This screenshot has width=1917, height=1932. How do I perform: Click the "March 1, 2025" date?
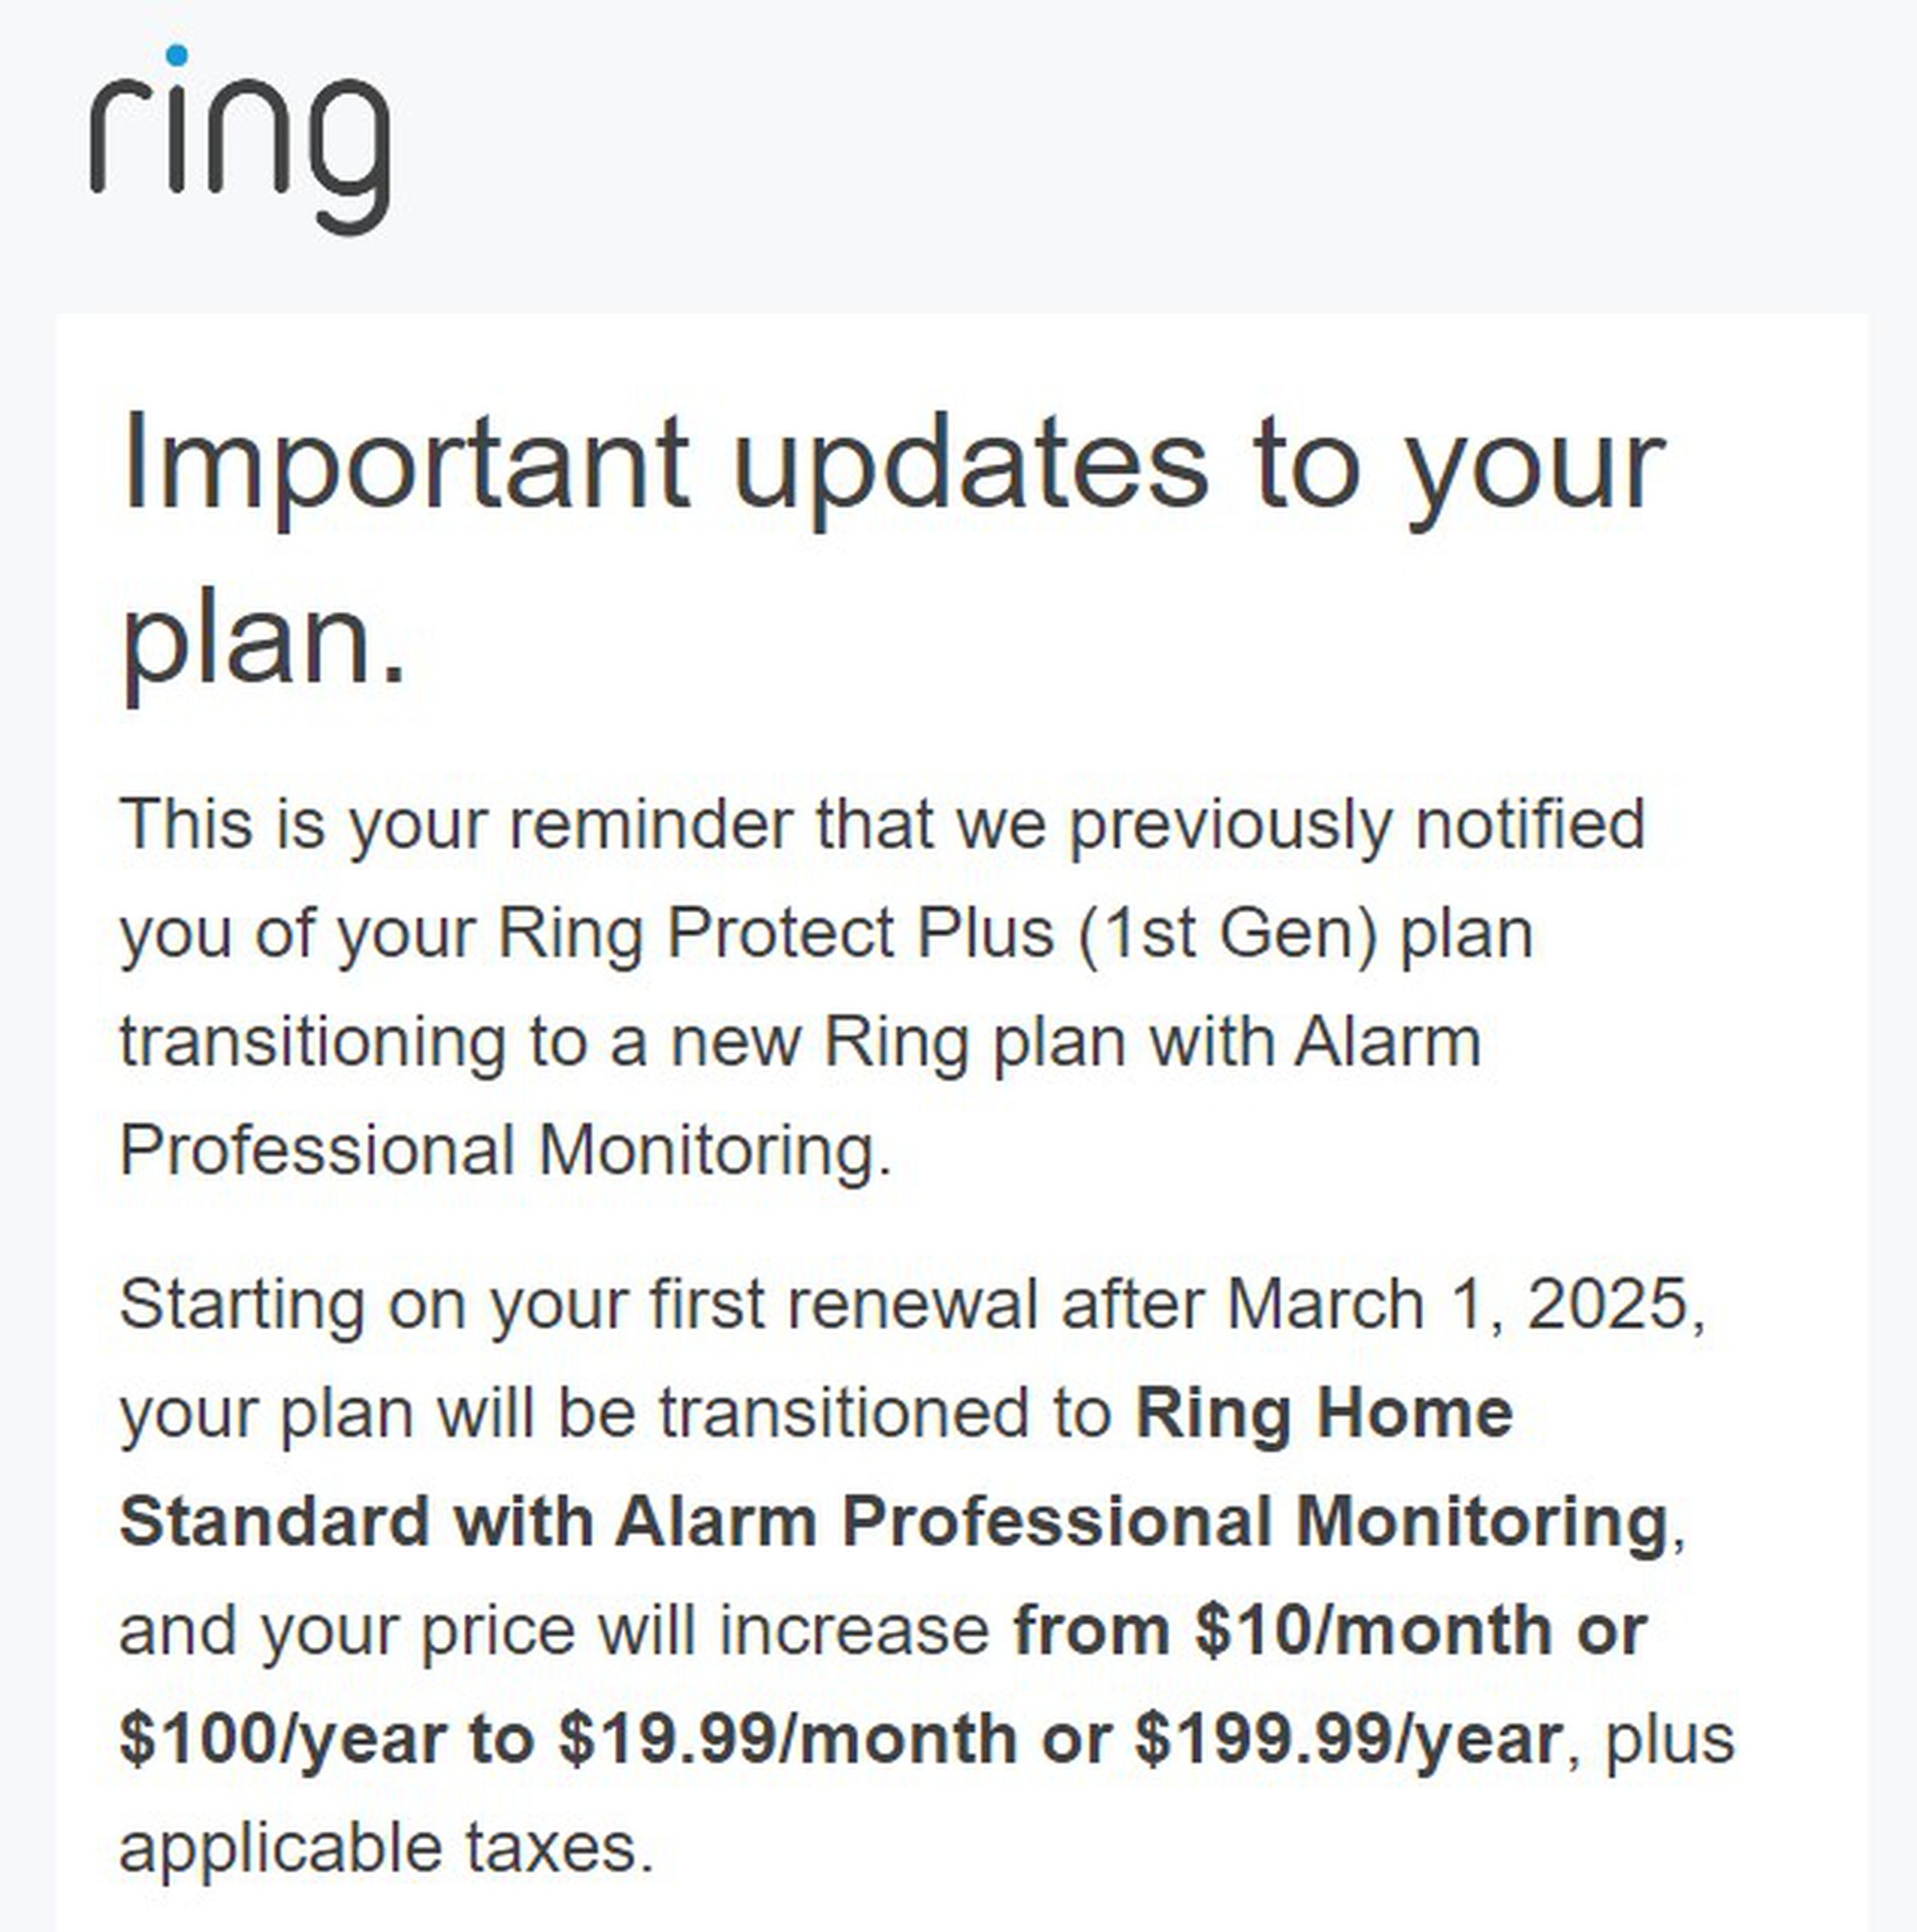point(1463,1305)
